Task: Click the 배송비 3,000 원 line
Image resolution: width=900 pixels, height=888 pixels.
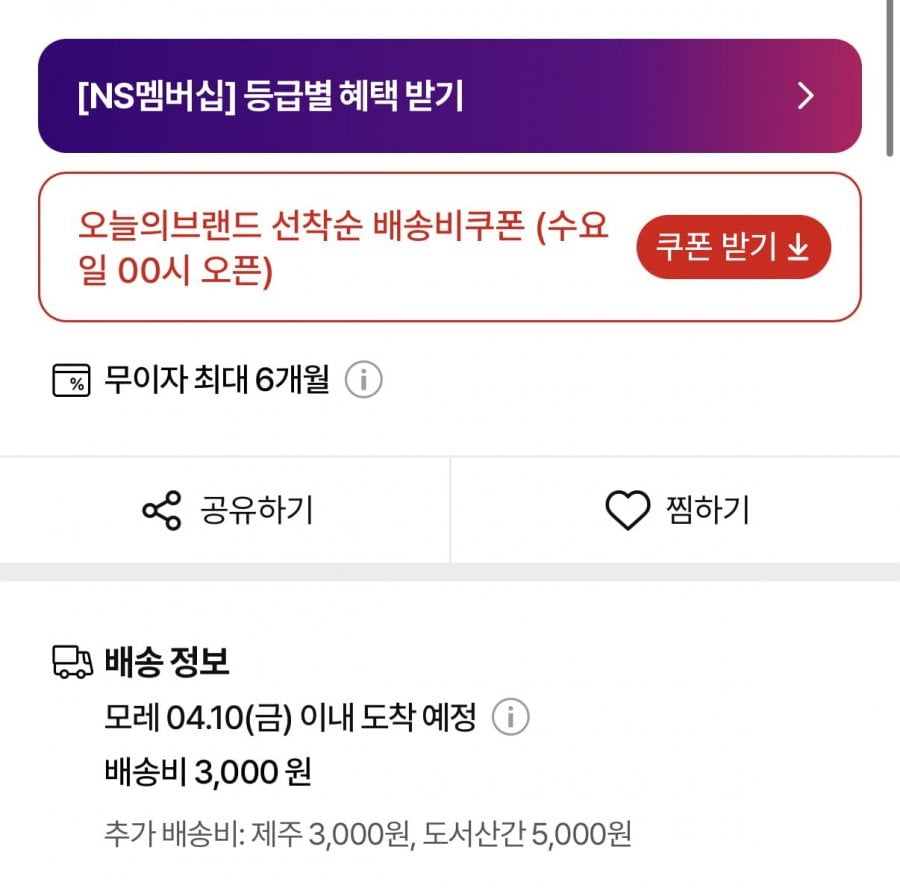Action: [x=208, y=773]
